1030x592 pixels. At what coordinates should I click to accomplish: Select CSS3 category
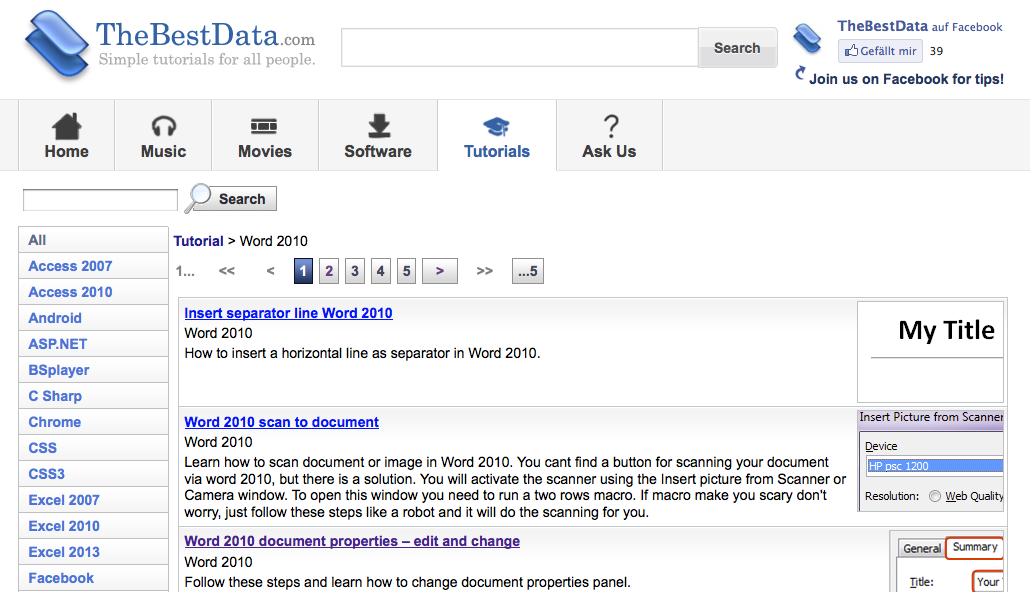click(x=93, y=474)
